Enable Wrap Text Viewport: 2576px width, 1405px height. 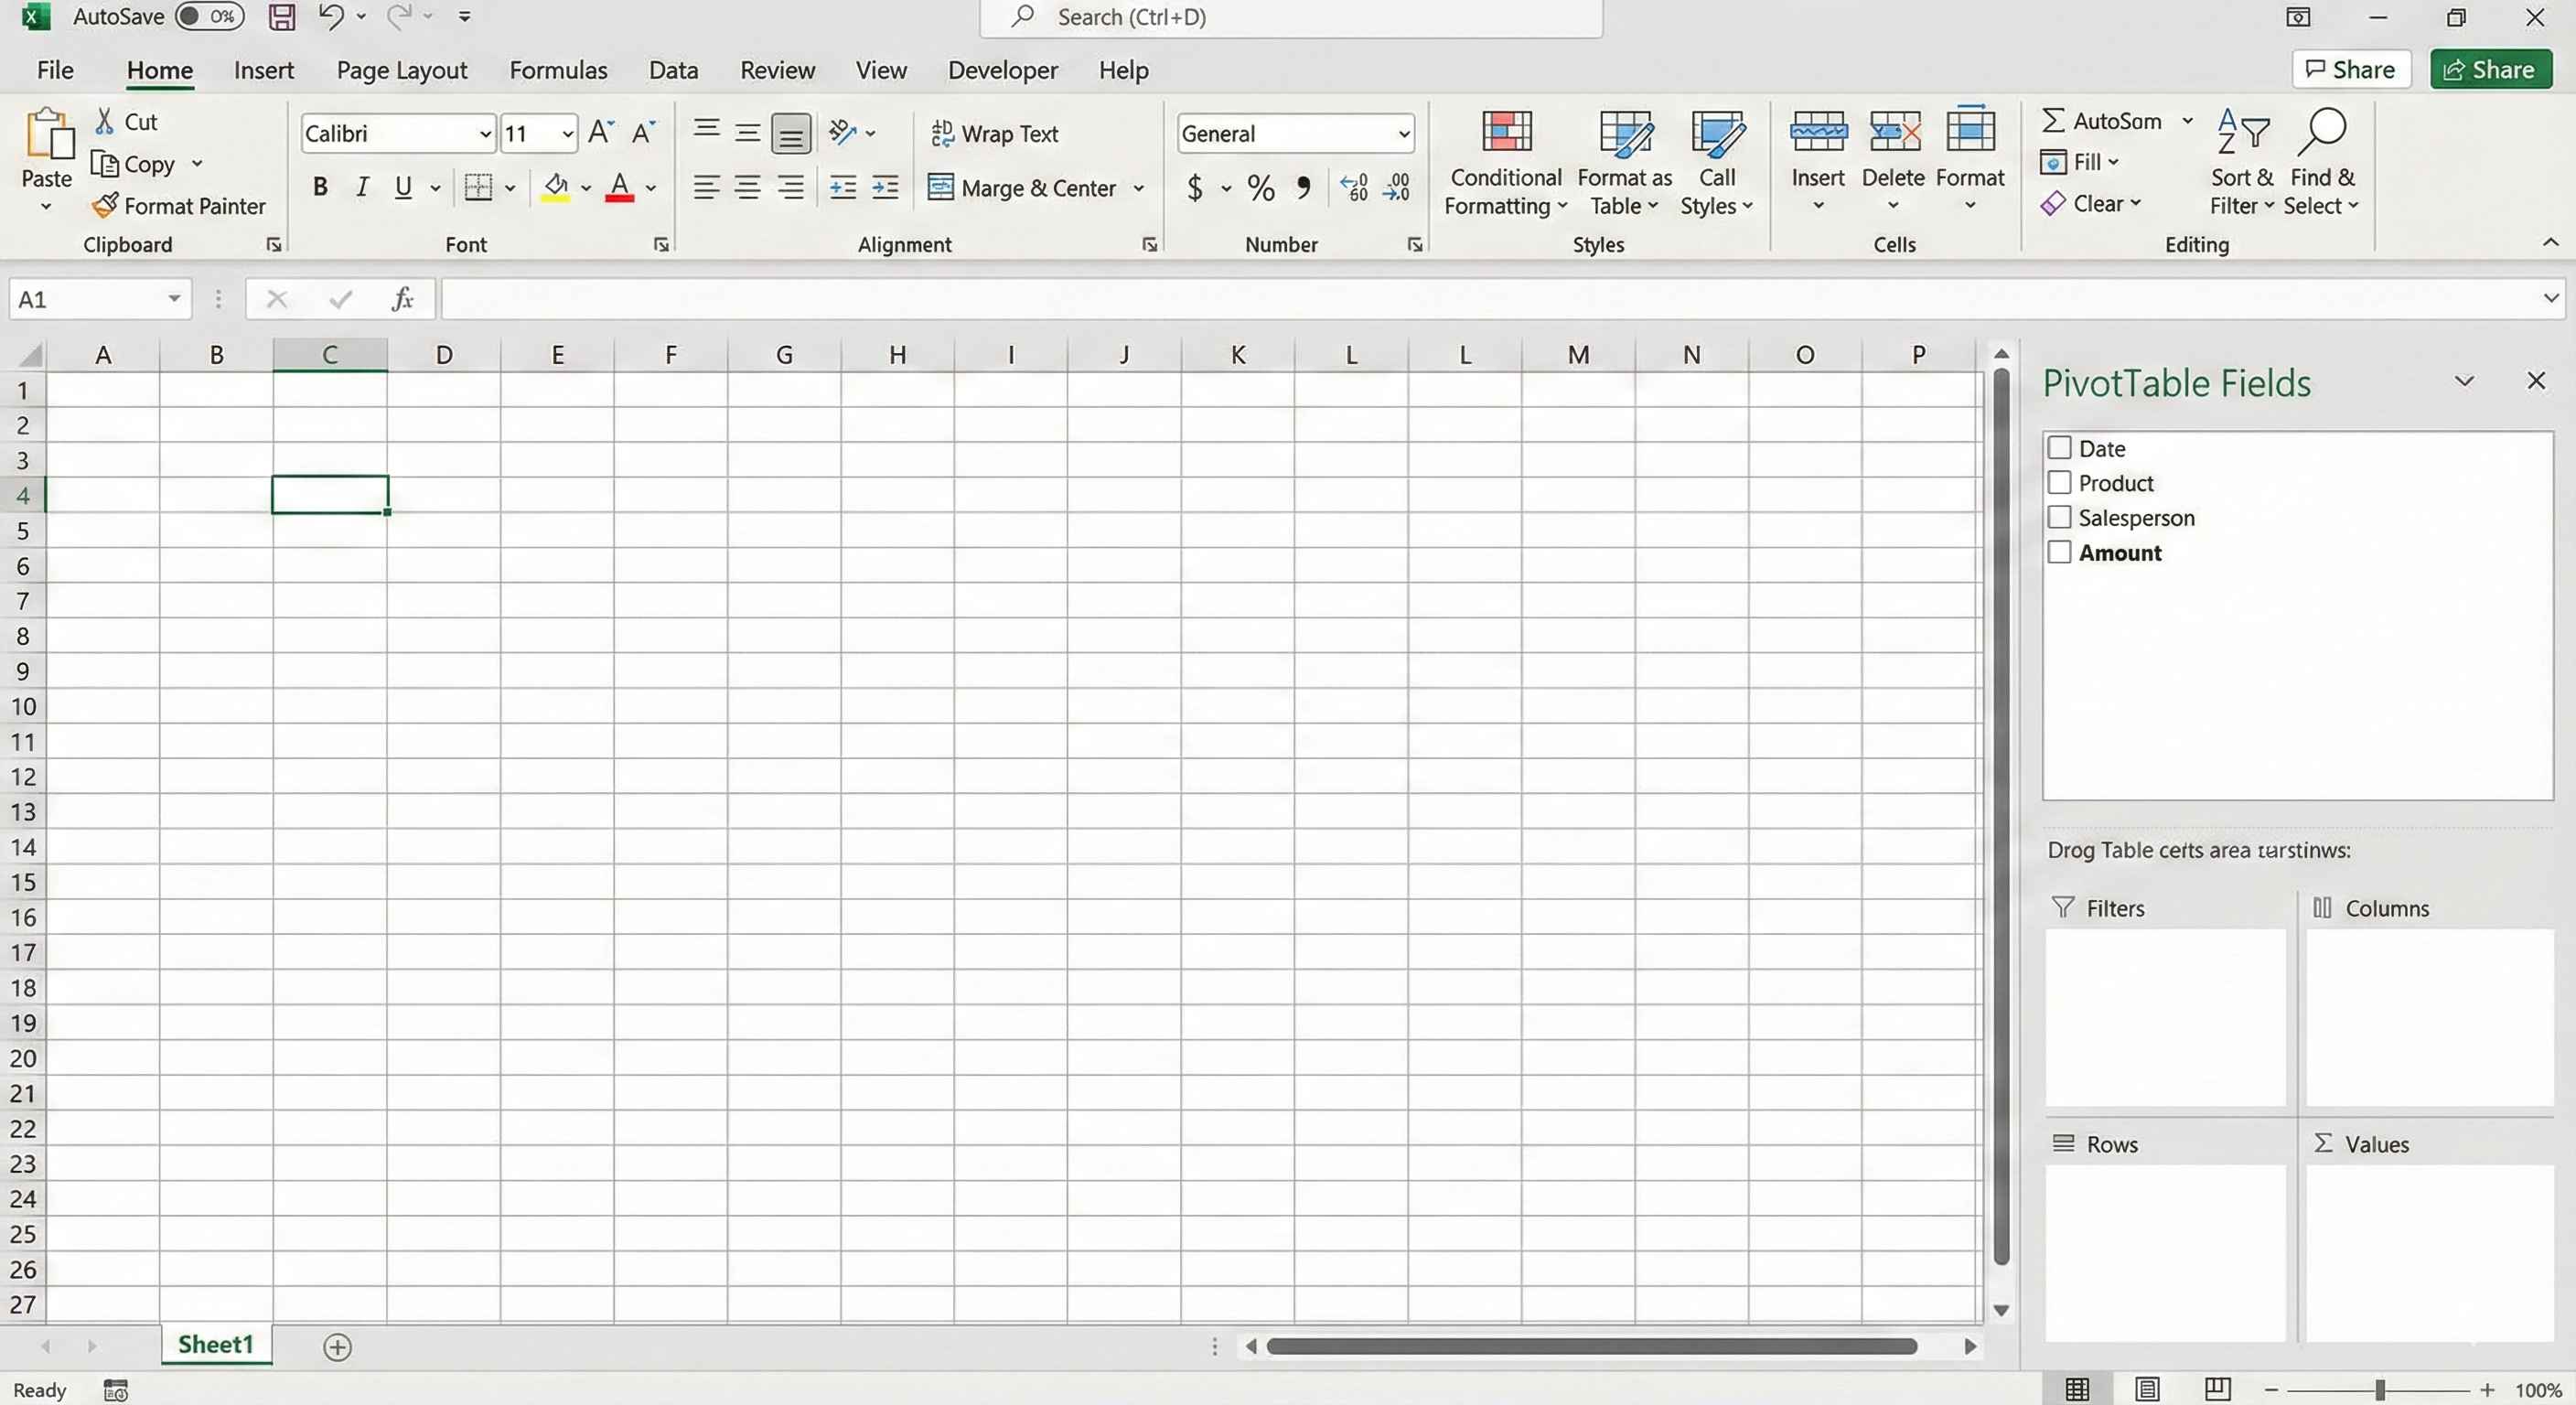pyautogui.click(x=995, y=133)
